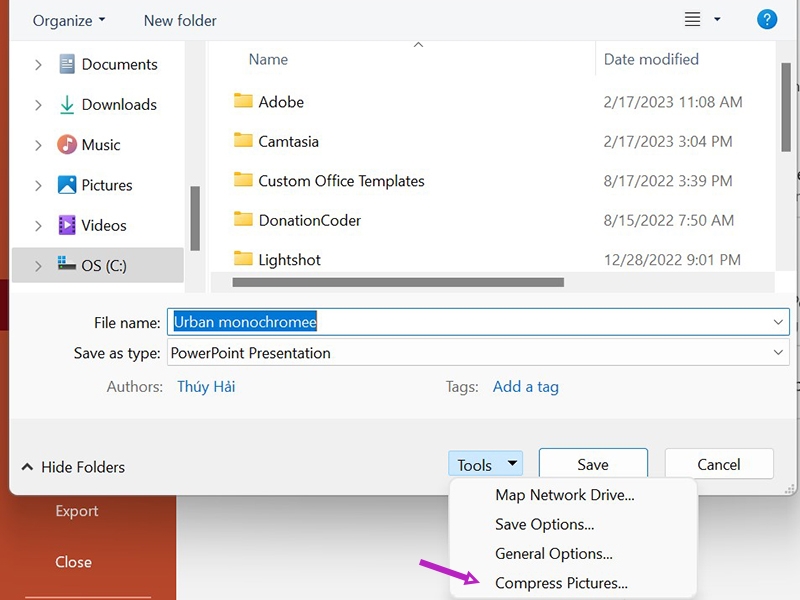Open the File name history dropdown

tap(778, 322)
